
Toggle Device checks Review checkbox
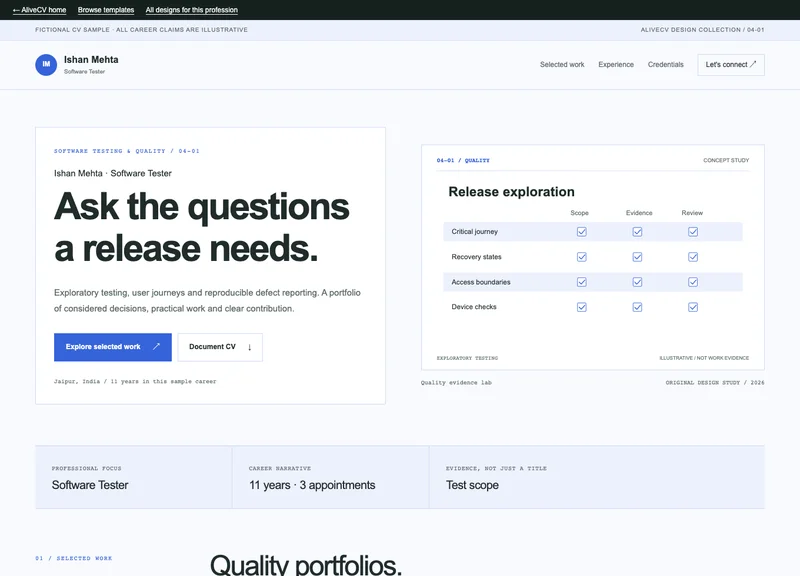(x=693, y=307)
